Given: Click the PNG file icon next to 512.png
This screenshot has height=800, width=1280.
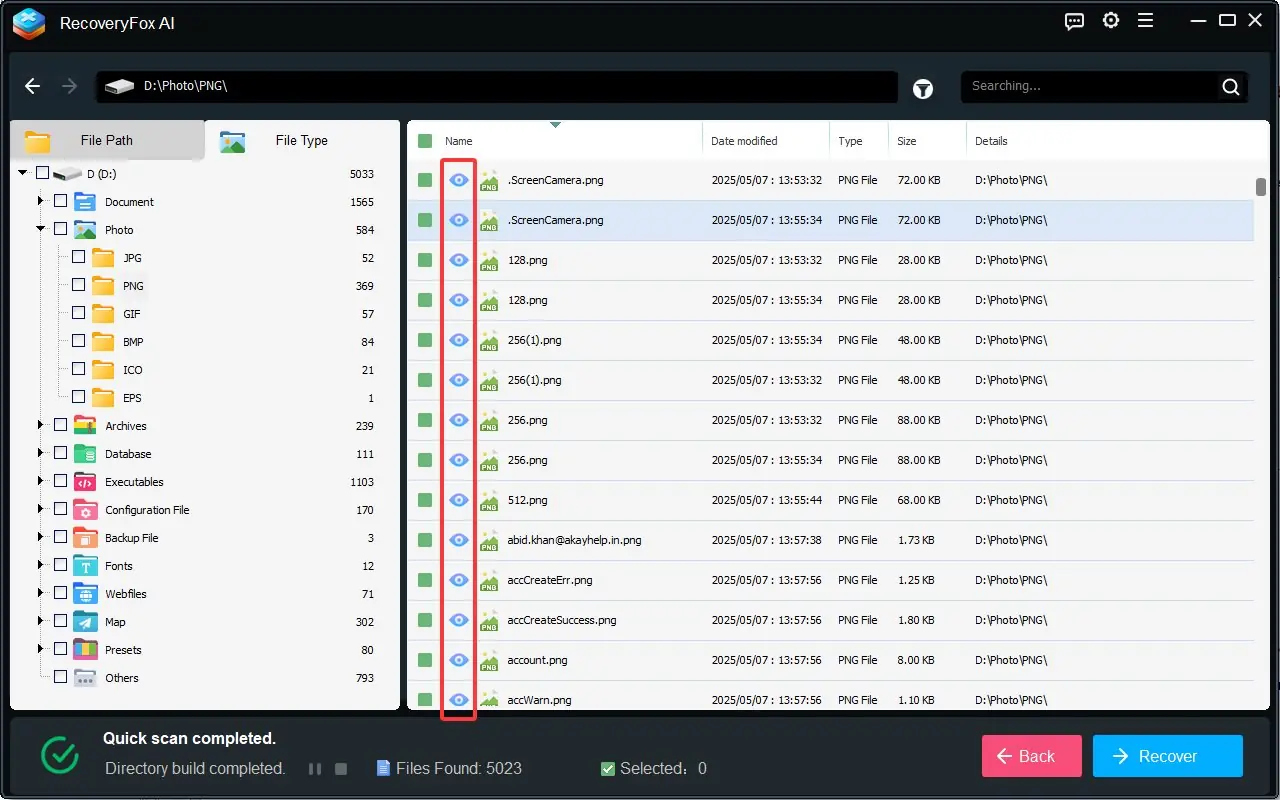Looking at the screenshot, I should pos(489,500).
